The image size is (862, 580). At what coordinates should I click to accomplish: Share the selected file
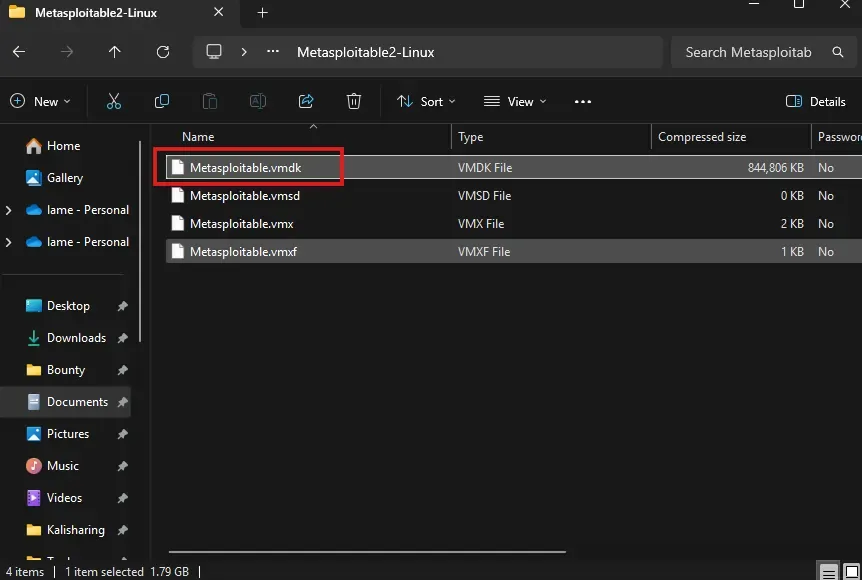(306, 102)
